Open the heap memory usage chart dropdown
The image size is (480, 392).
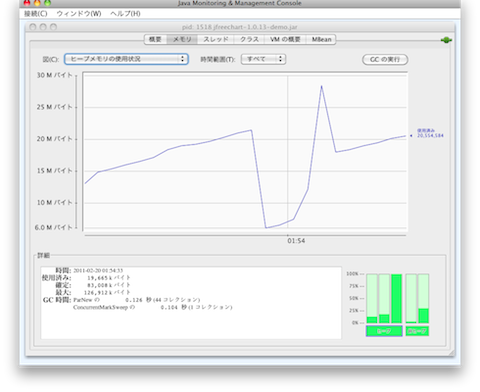click(126, 59)
